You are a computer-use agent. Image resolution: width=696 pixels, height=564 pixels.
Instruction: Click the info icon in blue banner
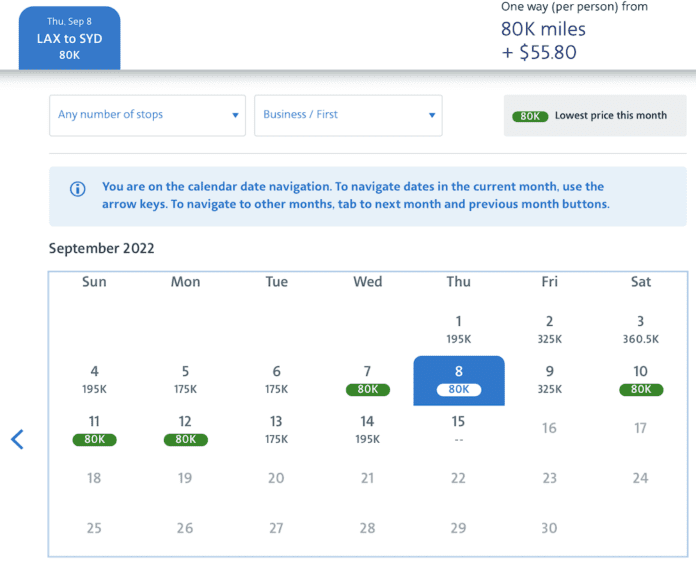click(x=77, y=189)
